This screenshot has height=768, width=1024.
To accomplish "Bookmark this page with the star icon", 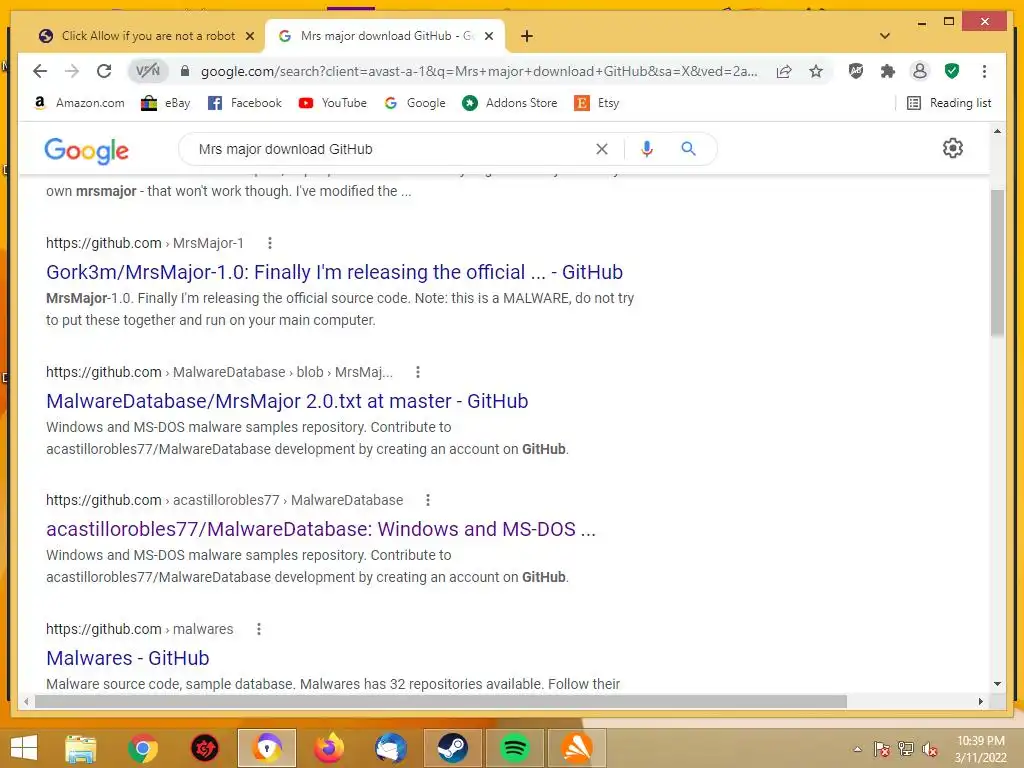I will (816, 71).
